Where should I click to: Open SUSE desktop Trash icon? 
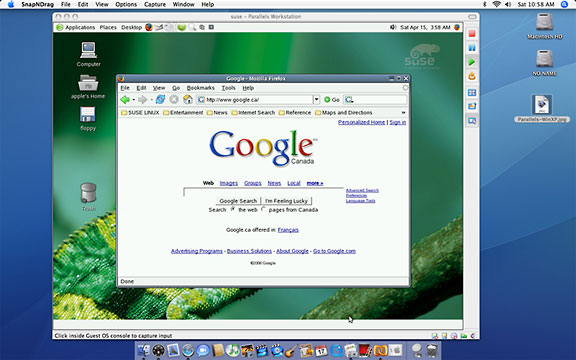88,197
